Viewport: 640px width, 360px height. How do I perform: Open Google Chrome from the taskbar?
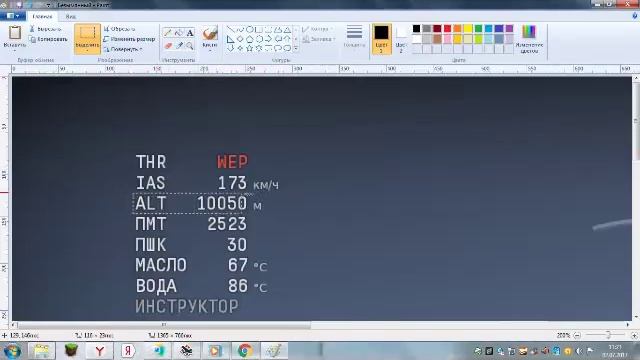coord(245,351)
